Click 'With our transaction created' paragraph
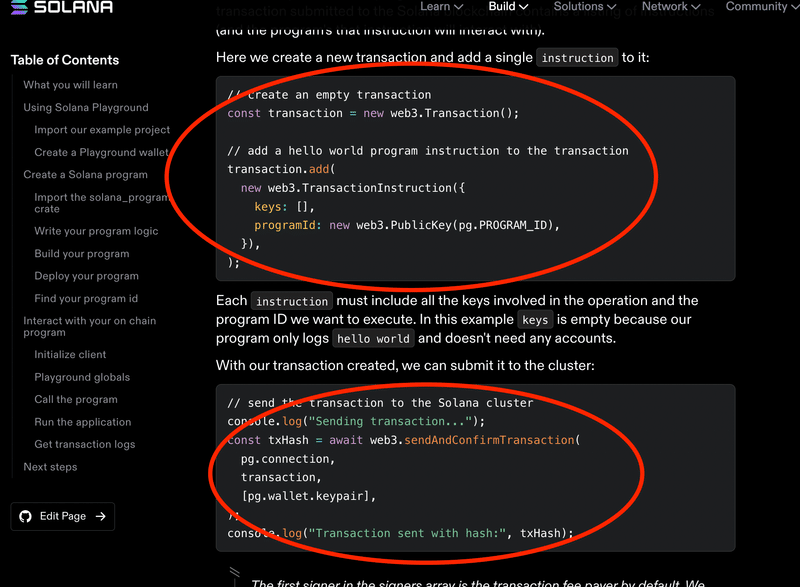This screenshot has height=587, width=800. (x=405, y=365)
